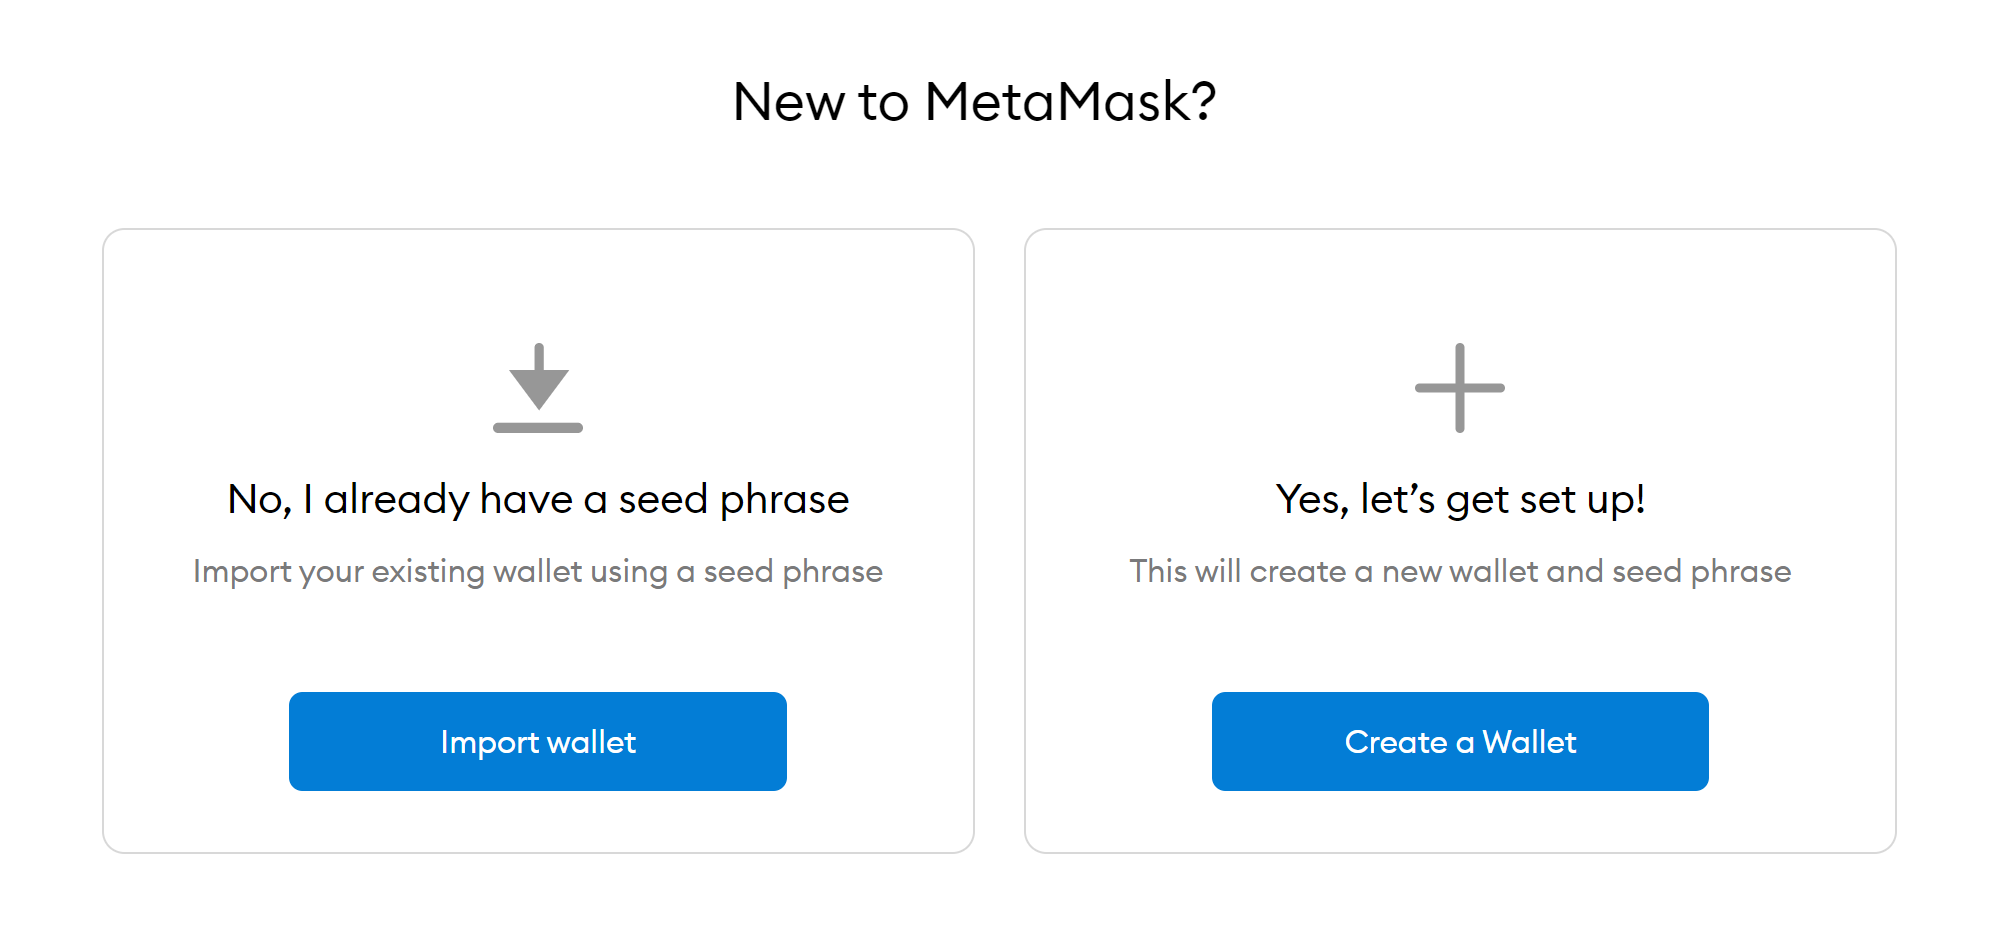This screenshot has height=941, width=2010.
Task: Select the gray arrow-over-line icon in left card
Action: [538, 388]
